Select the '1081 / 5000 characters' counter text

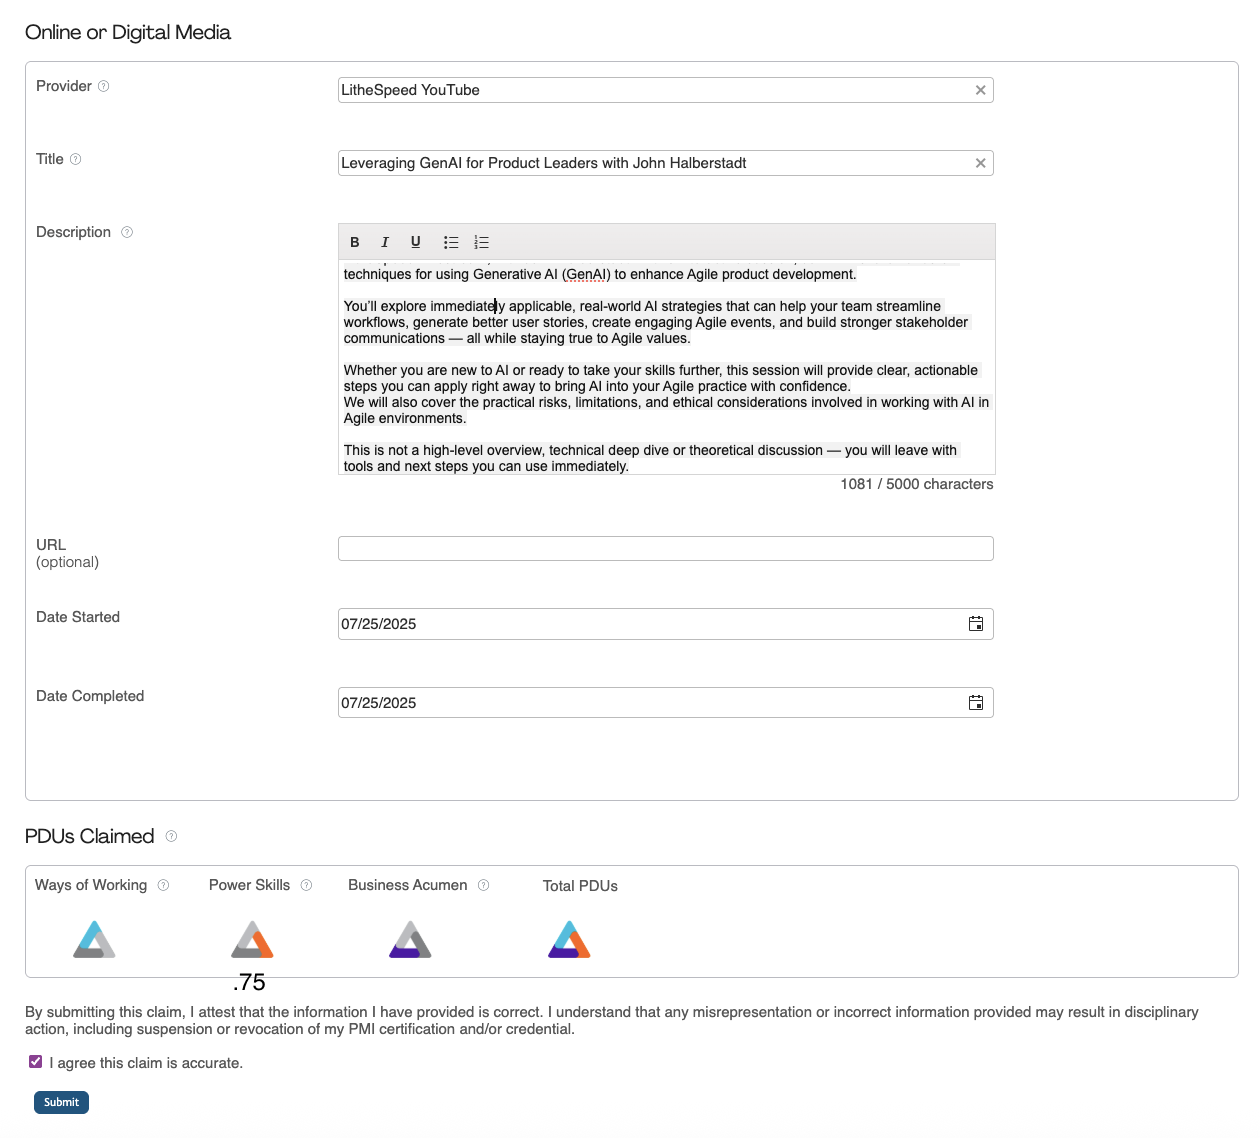[917, 484]
